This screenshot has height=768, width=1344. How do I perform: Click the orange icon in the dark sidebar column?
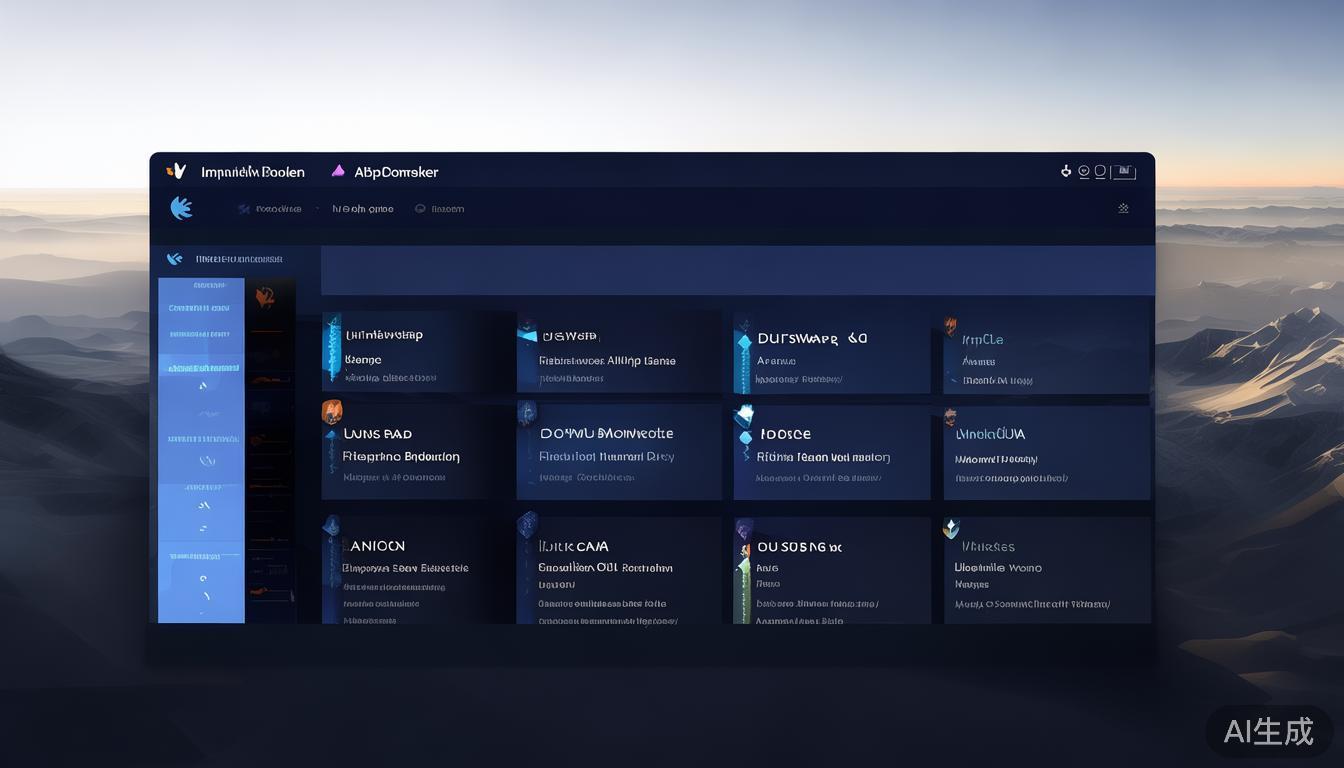tap(265, 297)
